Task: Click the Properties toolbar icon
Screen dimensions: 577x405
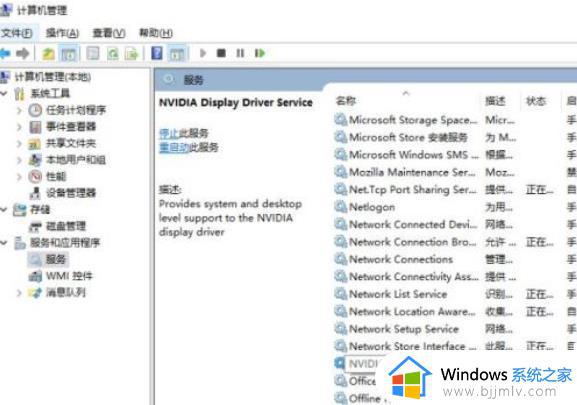Action: pos(93,53)
